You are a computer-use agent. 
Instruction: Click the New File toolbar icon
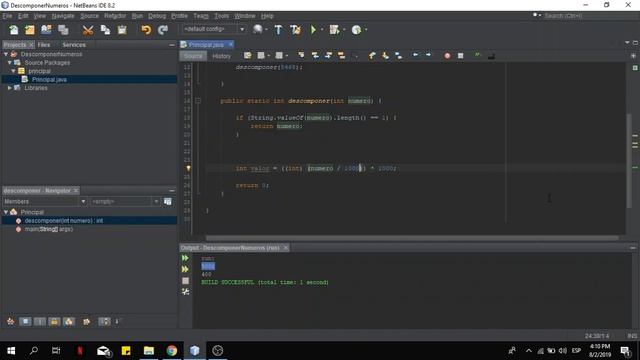pos(13,30)
